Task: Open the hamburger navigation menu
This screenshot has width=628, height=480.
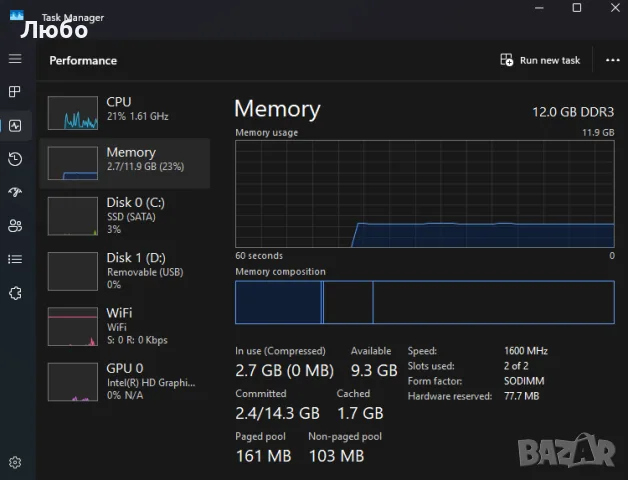Action: (x=15, y=59)
